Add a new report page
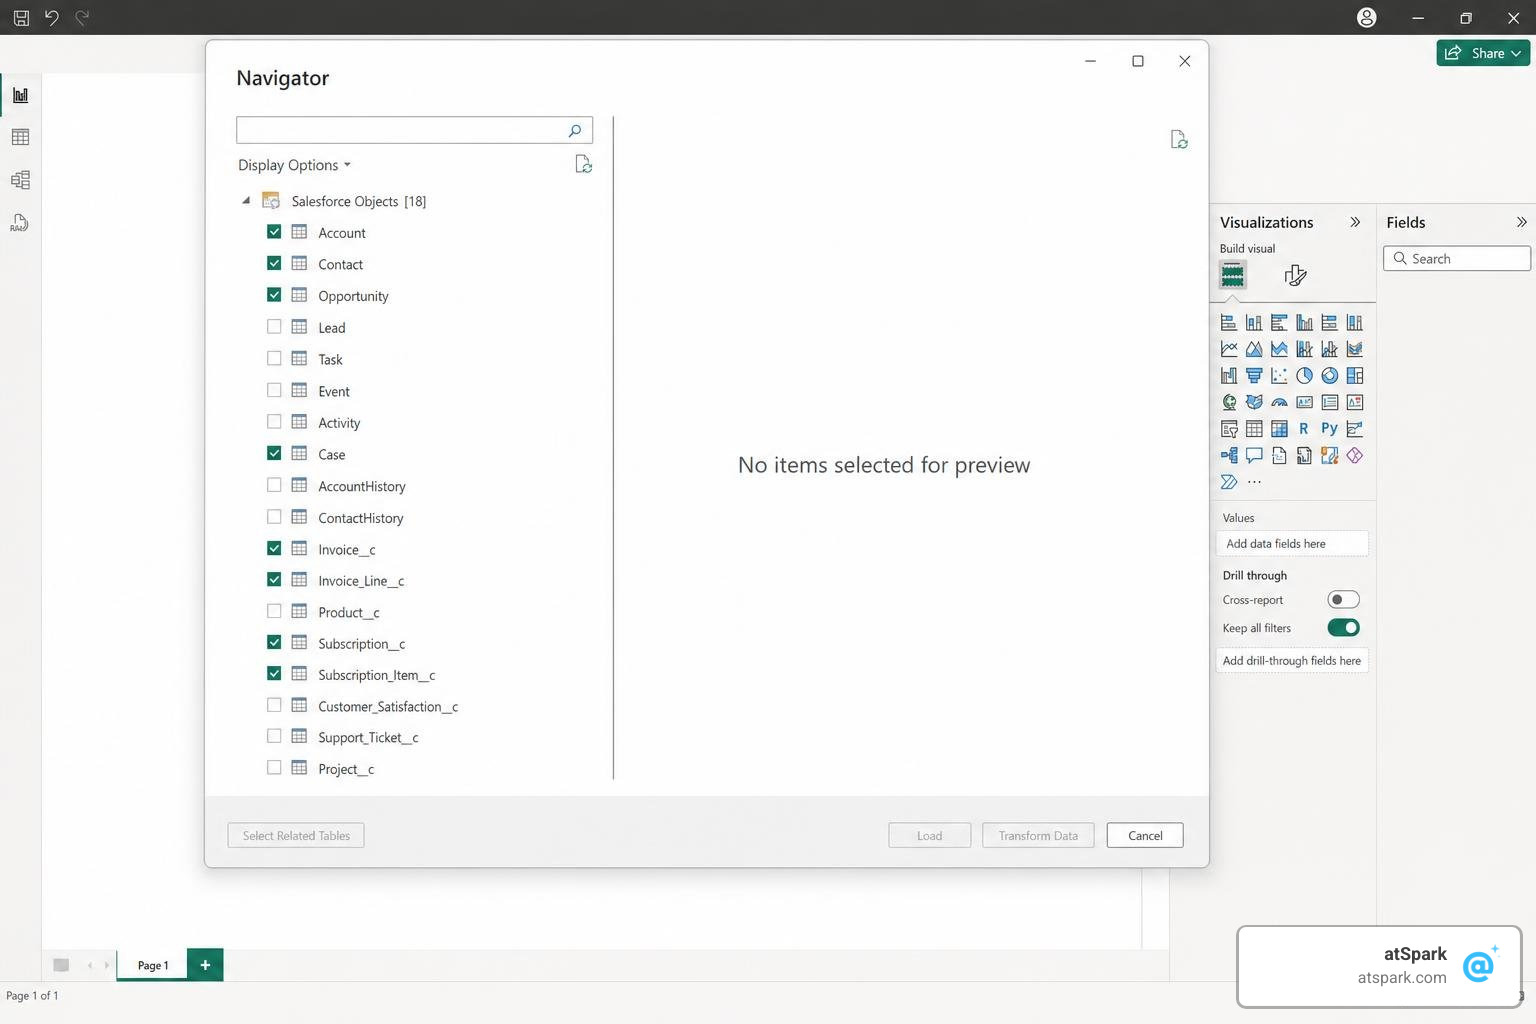The height and width of the screenshot is (1024, 1536). pyautogui.click(x=205, y=965)
